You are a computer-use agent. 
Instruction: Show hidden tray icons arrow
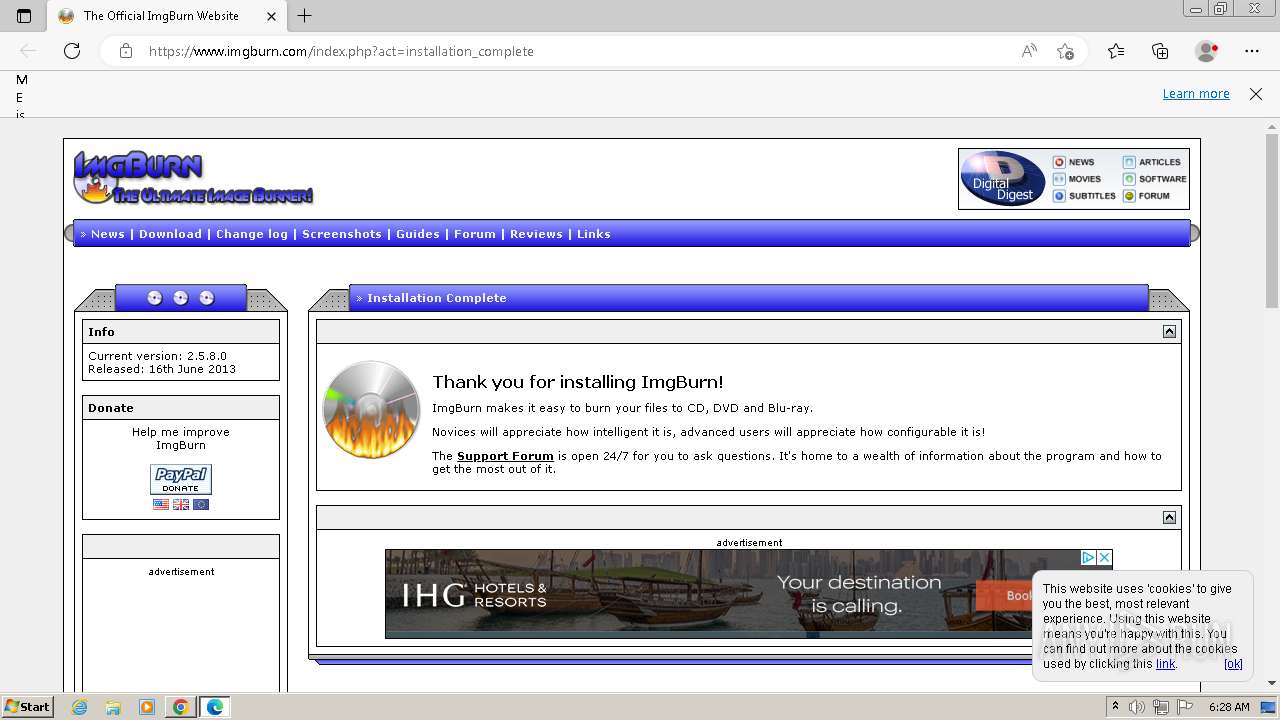[x=1115, y=707]
